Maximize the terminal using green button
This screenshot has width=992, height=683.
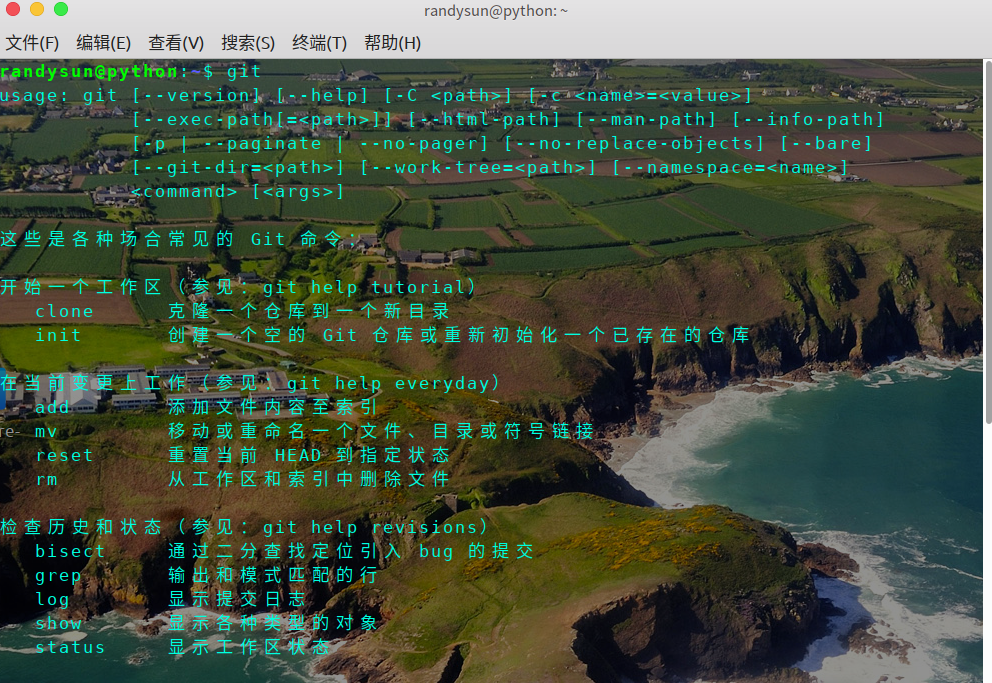[x=61, y=10]
